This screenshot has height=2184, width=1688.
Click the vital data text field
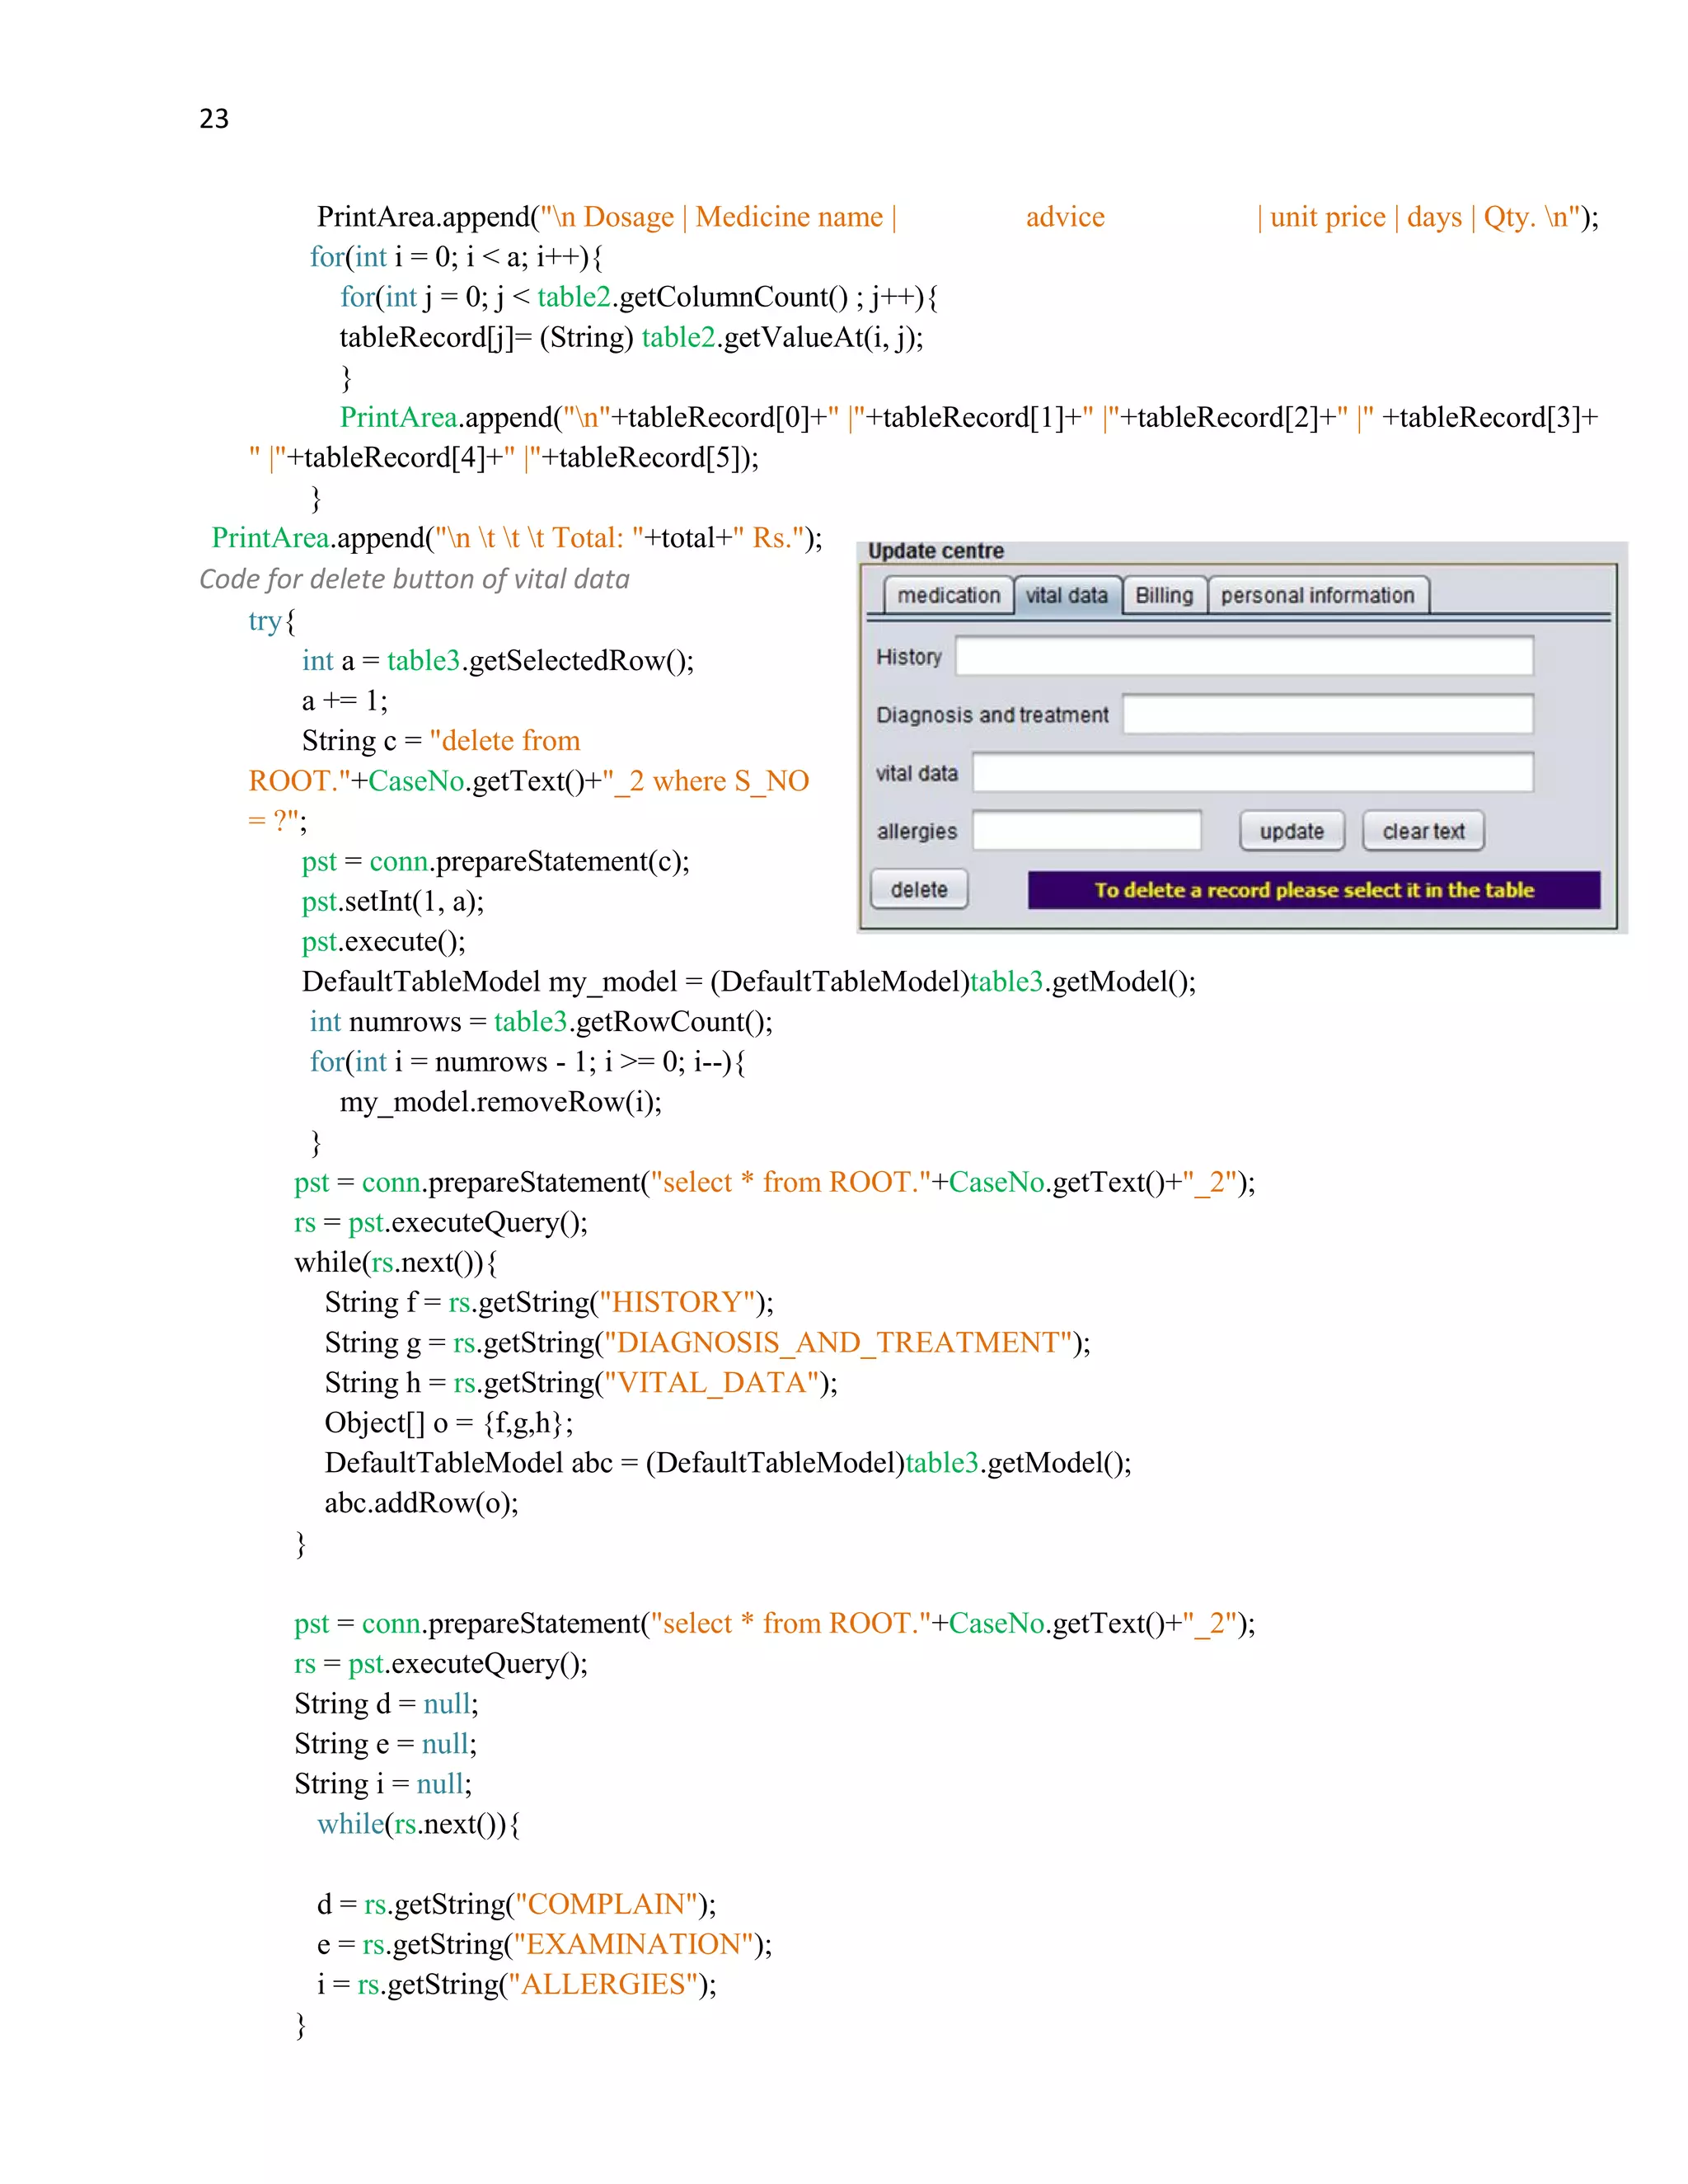click(1253, 772)
